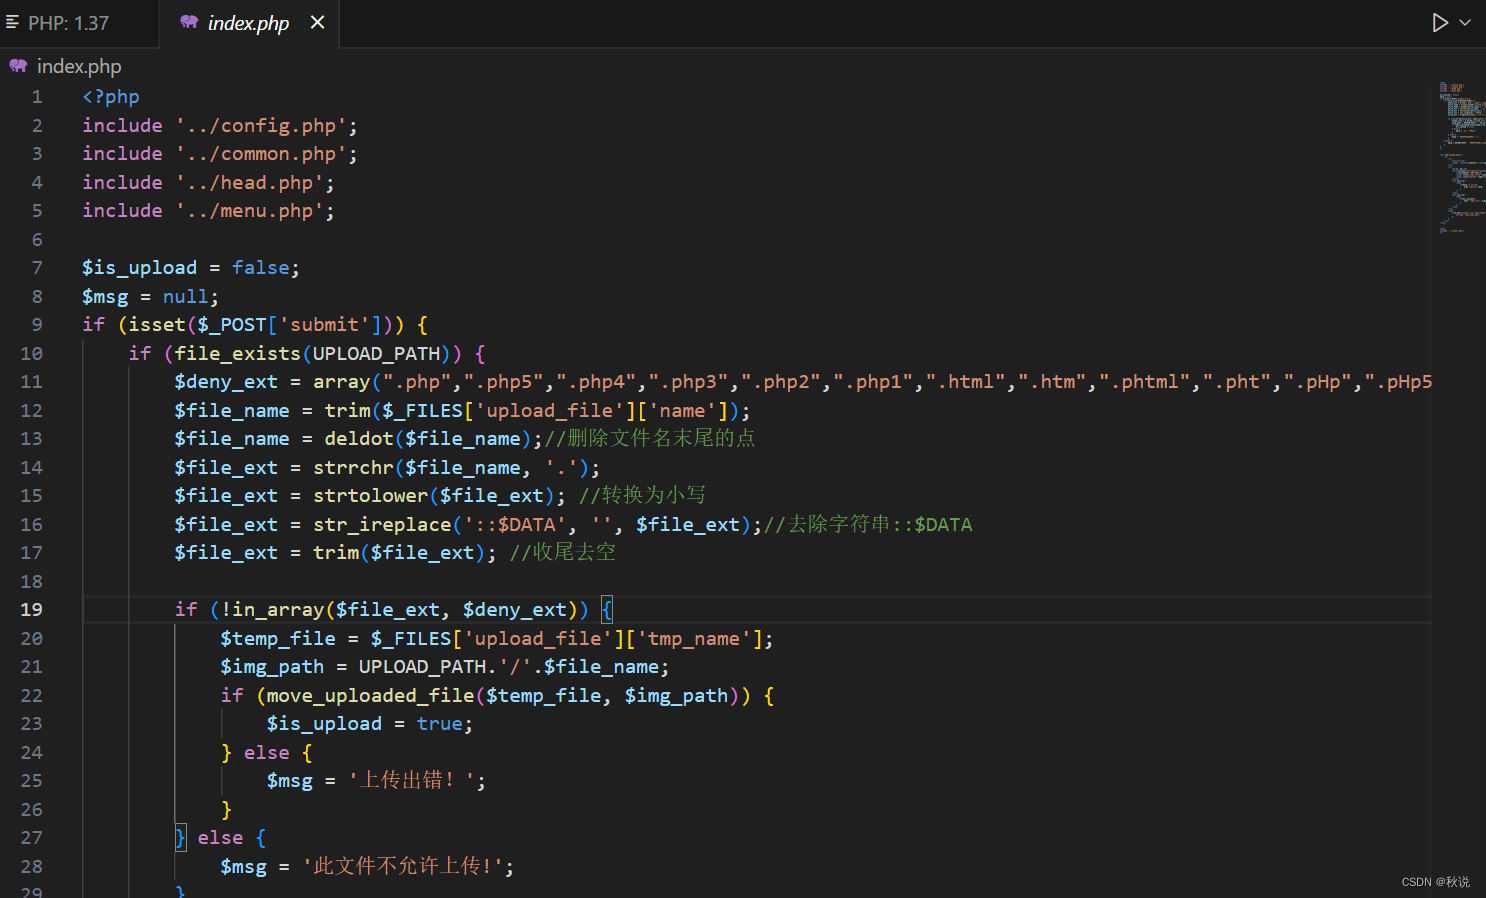Run the file with the play button
This screenshot has width=1486, height=898.
click(1439, 22)
